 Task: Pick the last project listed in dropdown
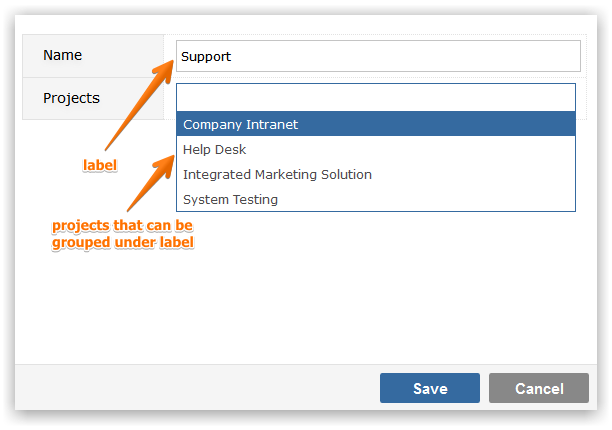point(376,199)
